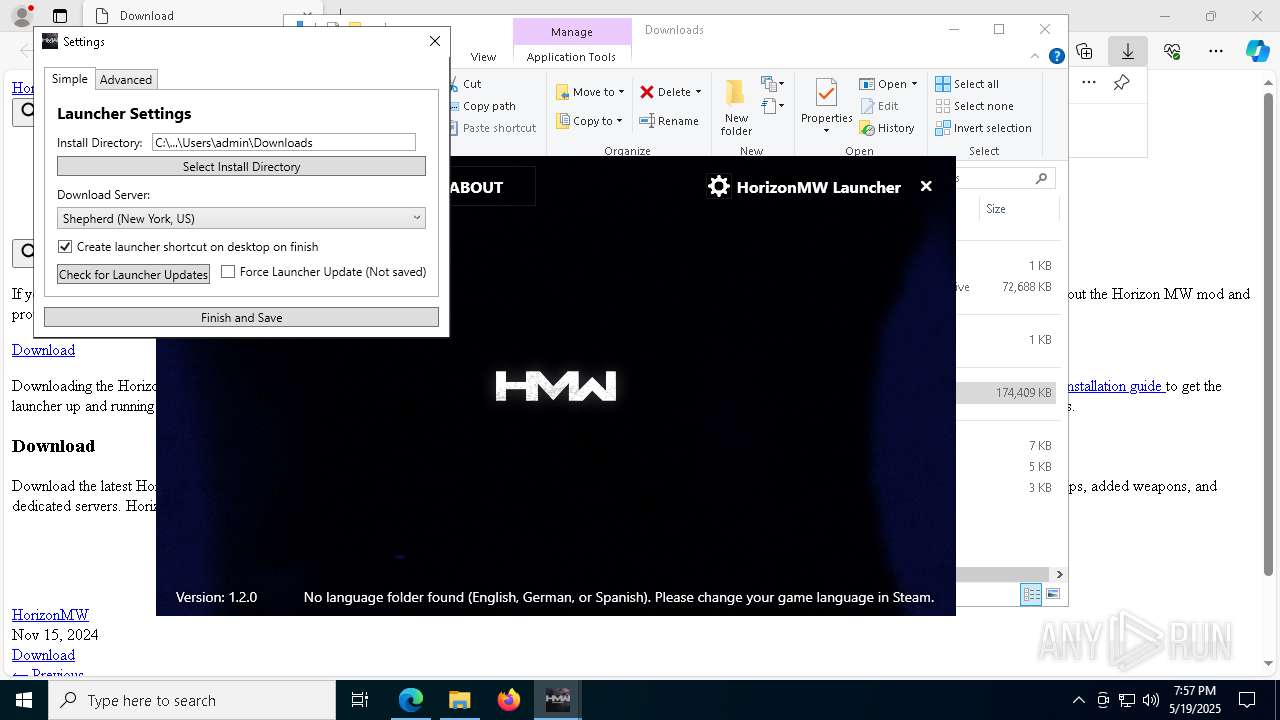
Task: Open Edge tab actions menu icon
Action: pyautogui.click(x=60, y=16)
